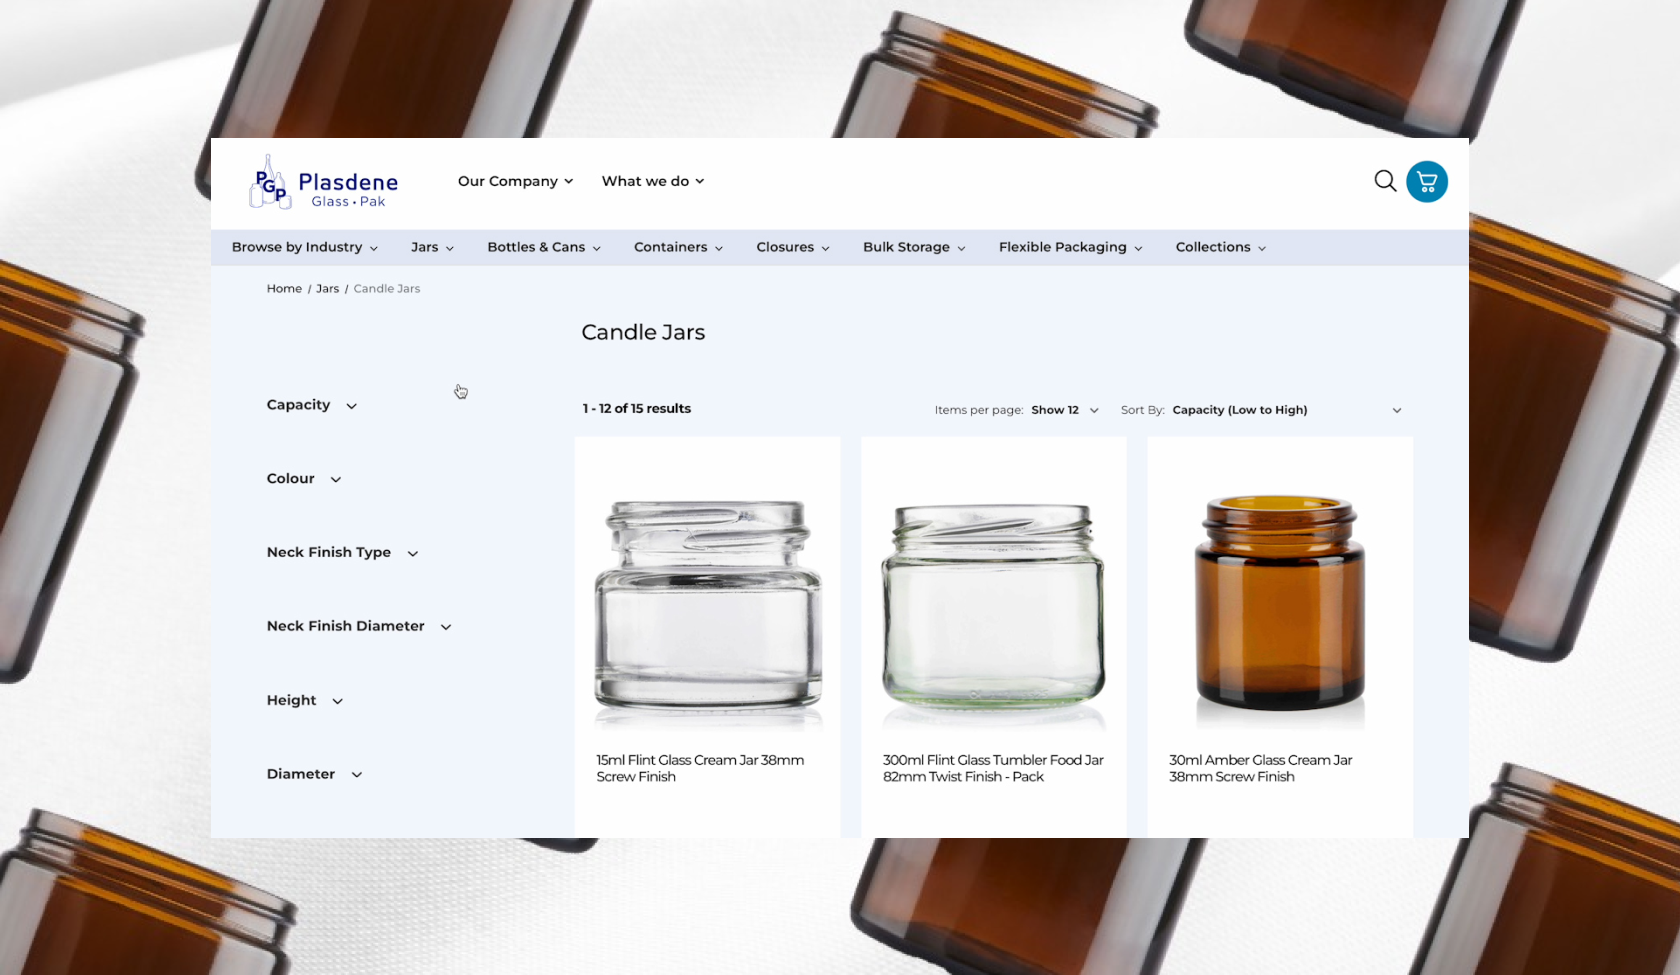This screenshot has height=975, width=1680.
Task: Open the Our Company menu
Action: coord(515,181)
